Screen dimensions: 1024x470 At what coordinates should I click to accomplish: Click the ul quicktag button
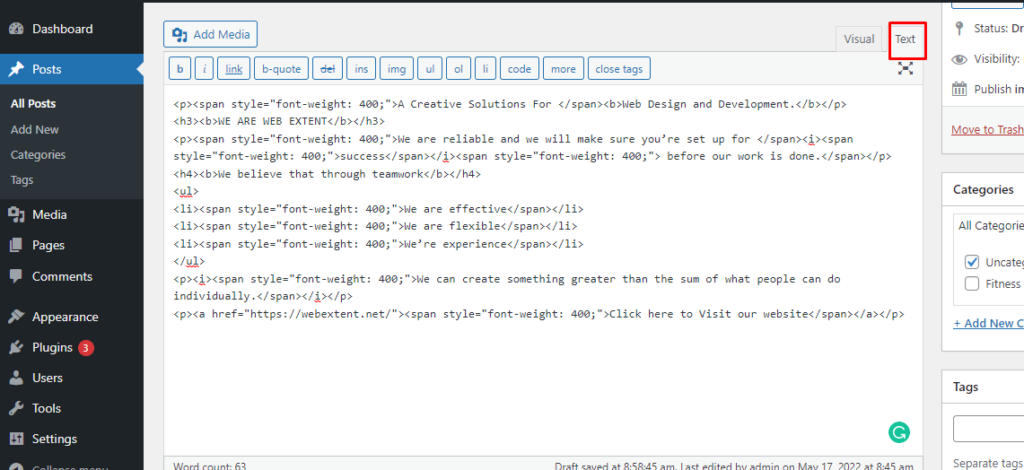(430, 69)
